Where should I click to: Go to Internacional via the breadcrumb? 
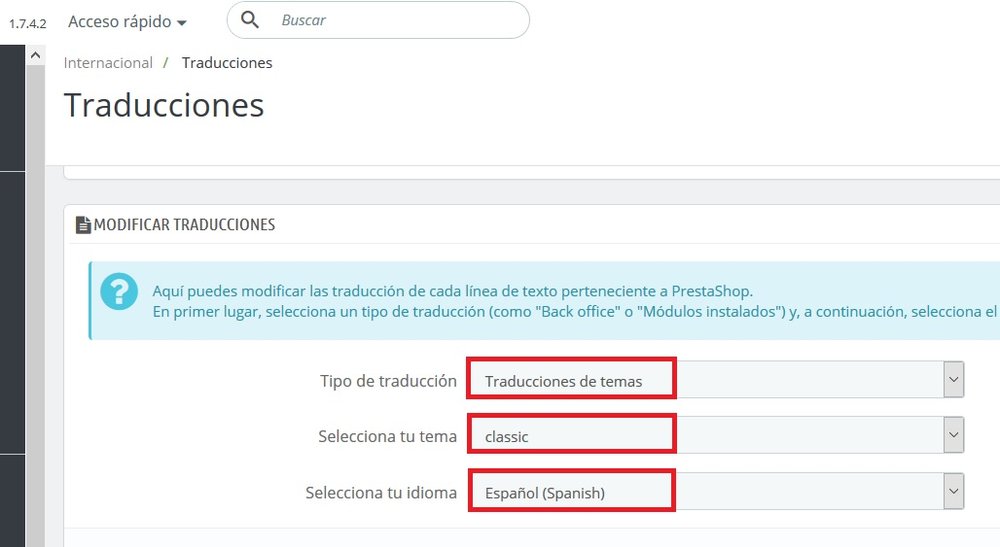(x=108, y=63)
